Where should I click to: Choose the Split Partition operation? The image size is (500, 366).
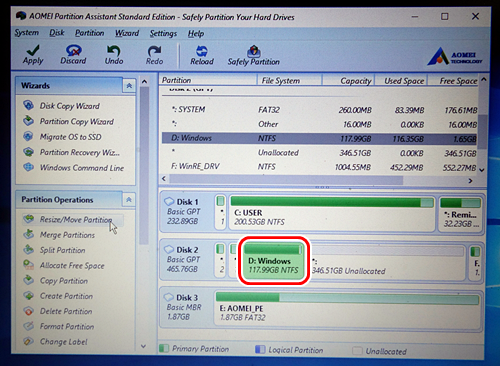[x=54, y=250]
